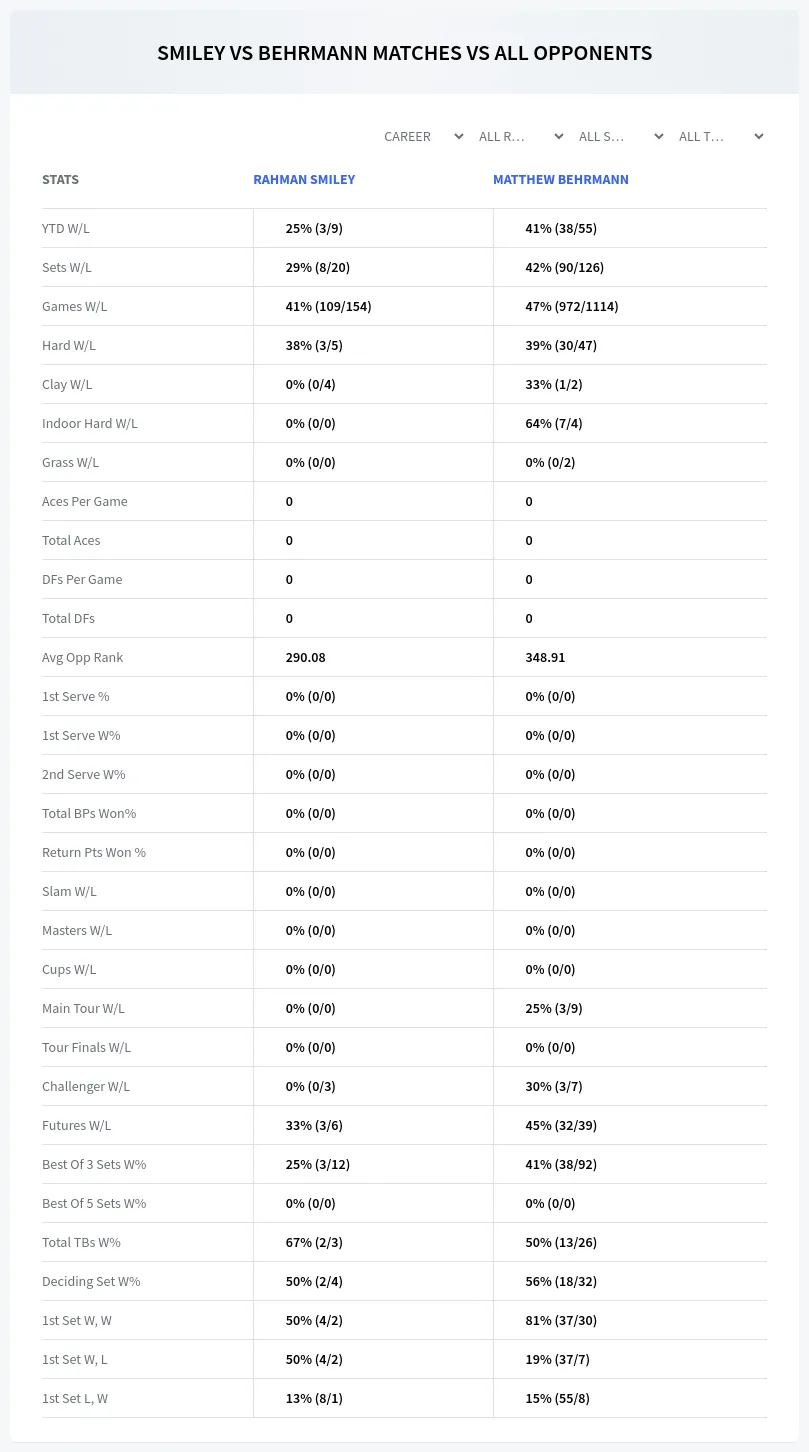Select the STATS column header
809x1452 pixels.
tap(60, 180)
